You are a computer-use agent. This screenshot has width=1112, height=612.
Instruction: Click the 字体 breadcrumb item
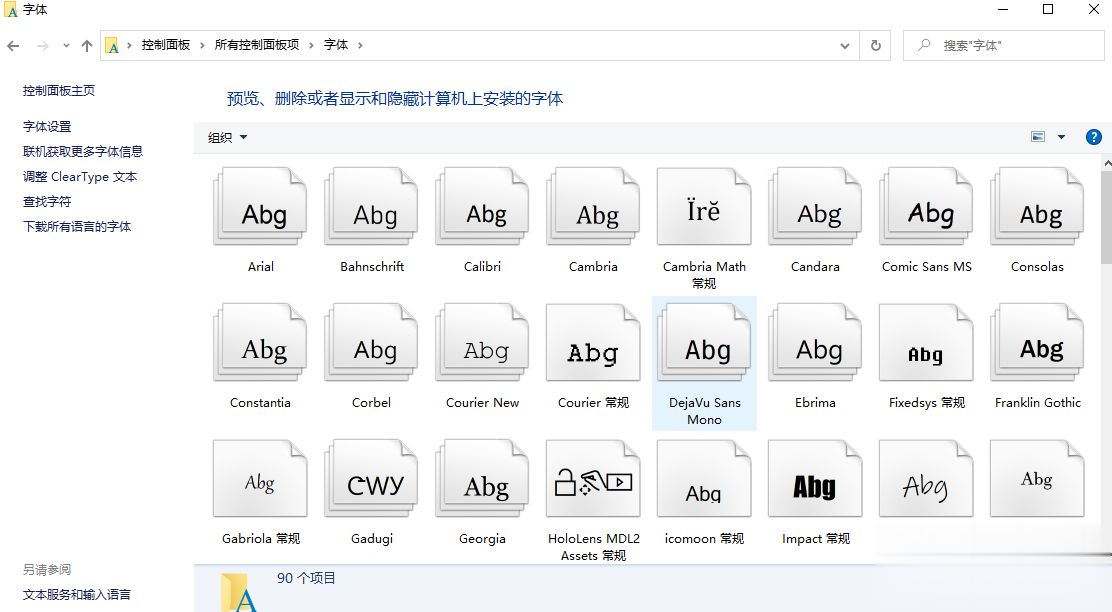pyautogui.click(x=336, y=45)
